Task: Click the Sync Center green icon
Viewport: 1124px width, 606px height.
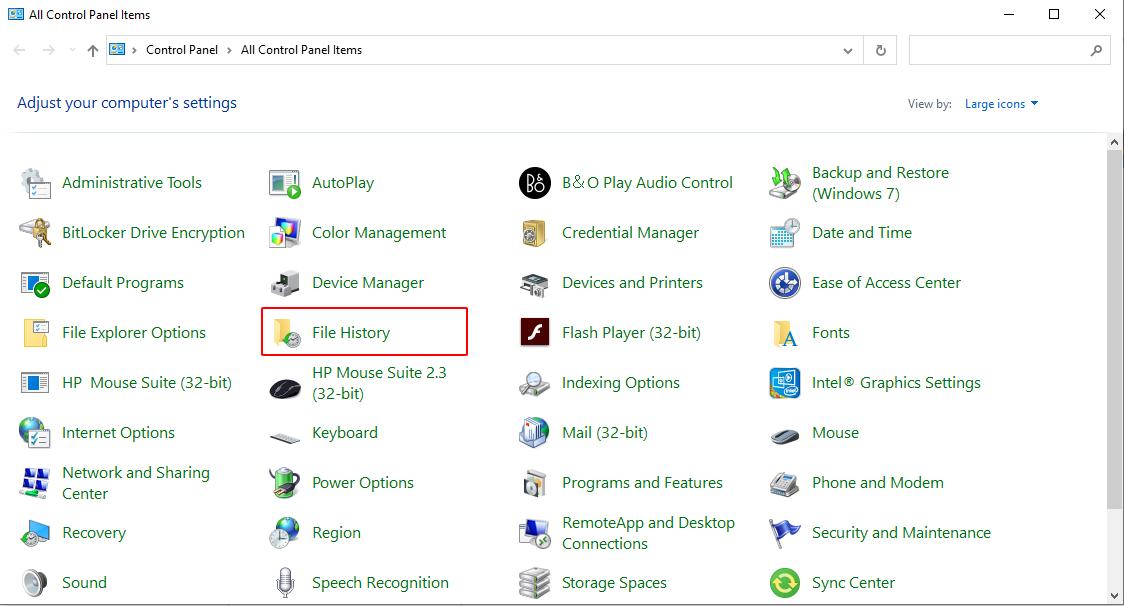Action: tap(785, 583)
